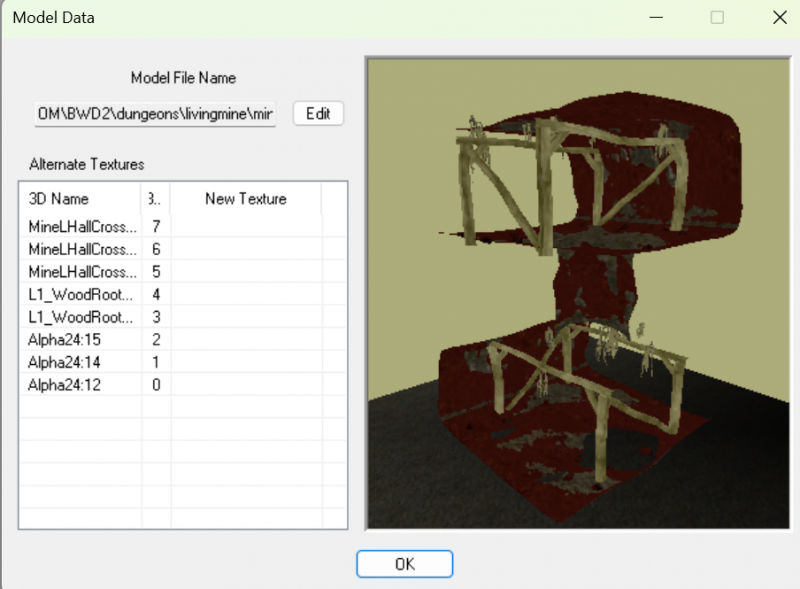Click the New Texture column header
The height and width of the screenshot is (589, 800).
245,199
